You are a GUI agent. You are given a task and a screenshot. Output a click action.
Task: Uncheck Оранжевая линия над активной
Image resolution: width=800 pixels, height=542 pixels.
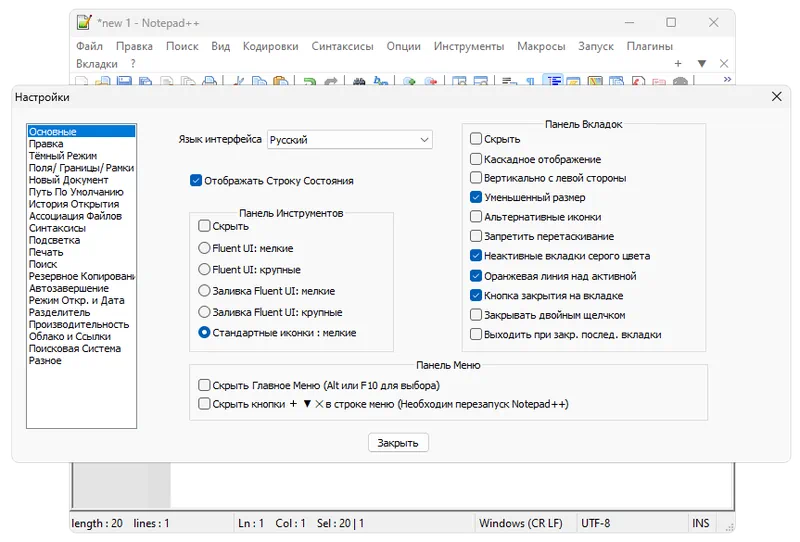point(476,276)
